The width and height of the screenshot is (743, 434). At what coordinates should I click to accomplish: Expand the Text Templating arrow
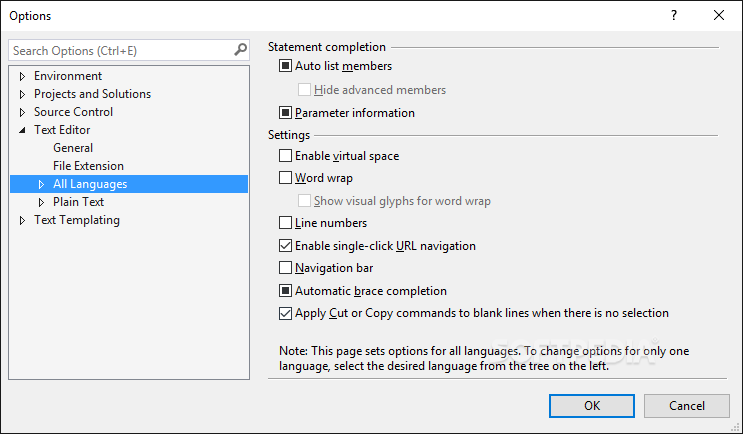[x=22, y=220]
